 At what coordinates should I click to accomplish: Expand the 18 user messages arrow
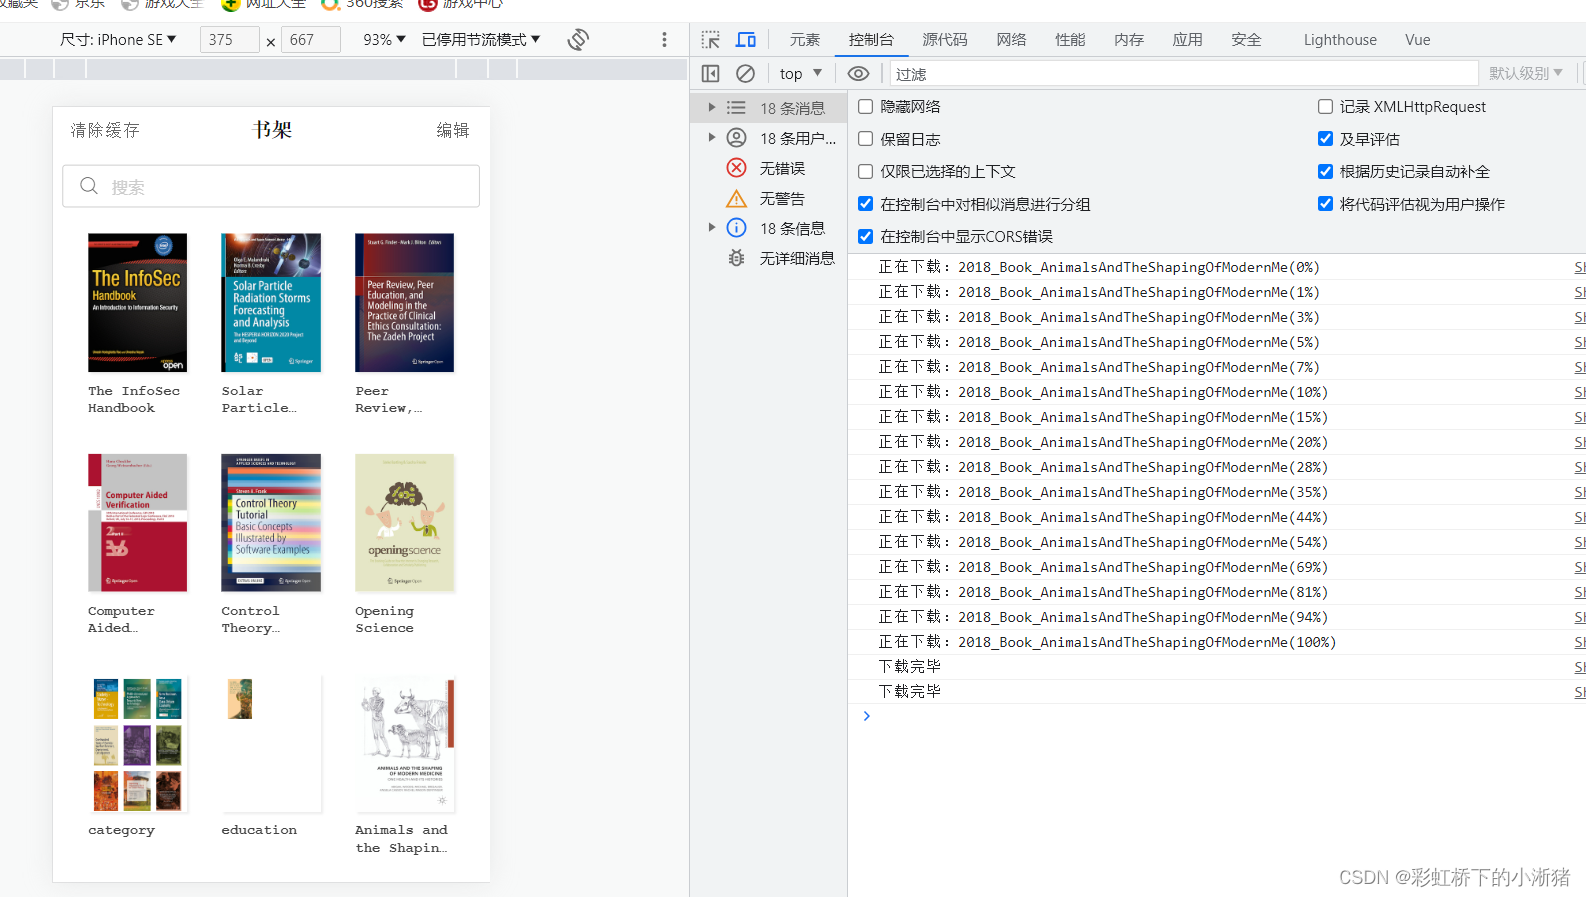tap(711, 137)
